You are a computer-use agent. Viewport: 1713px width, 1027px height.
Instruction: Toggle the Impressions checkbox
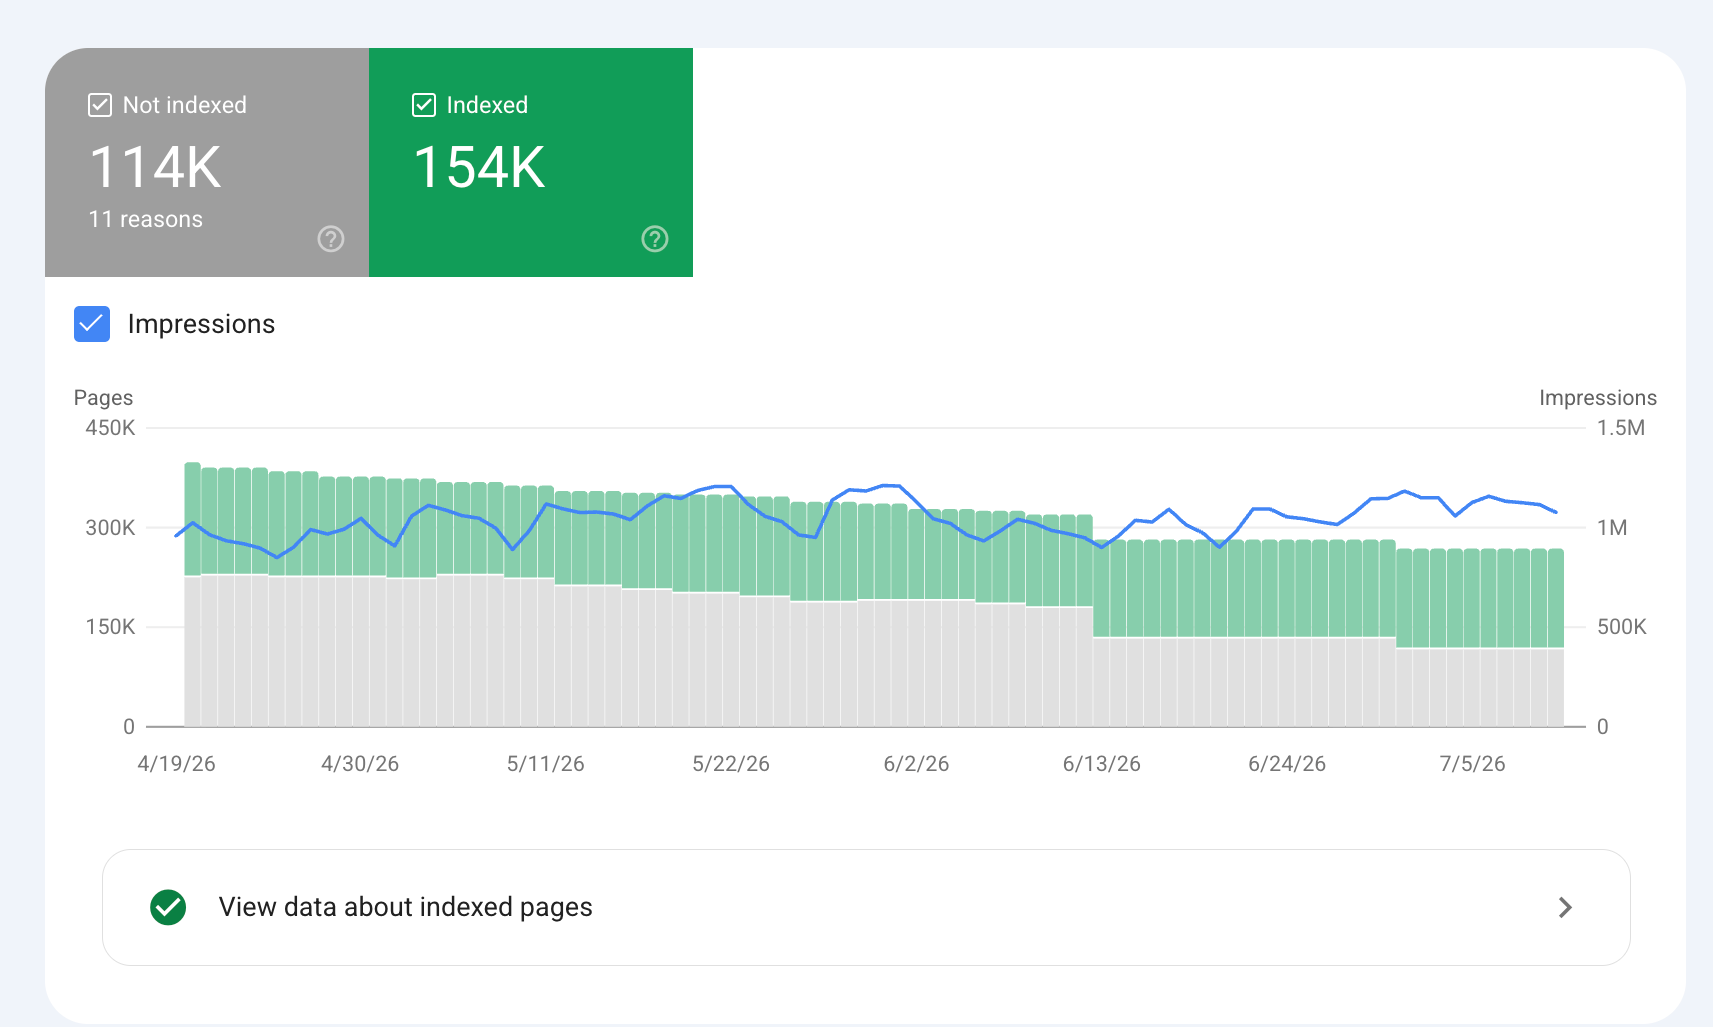tap(92, 324)
